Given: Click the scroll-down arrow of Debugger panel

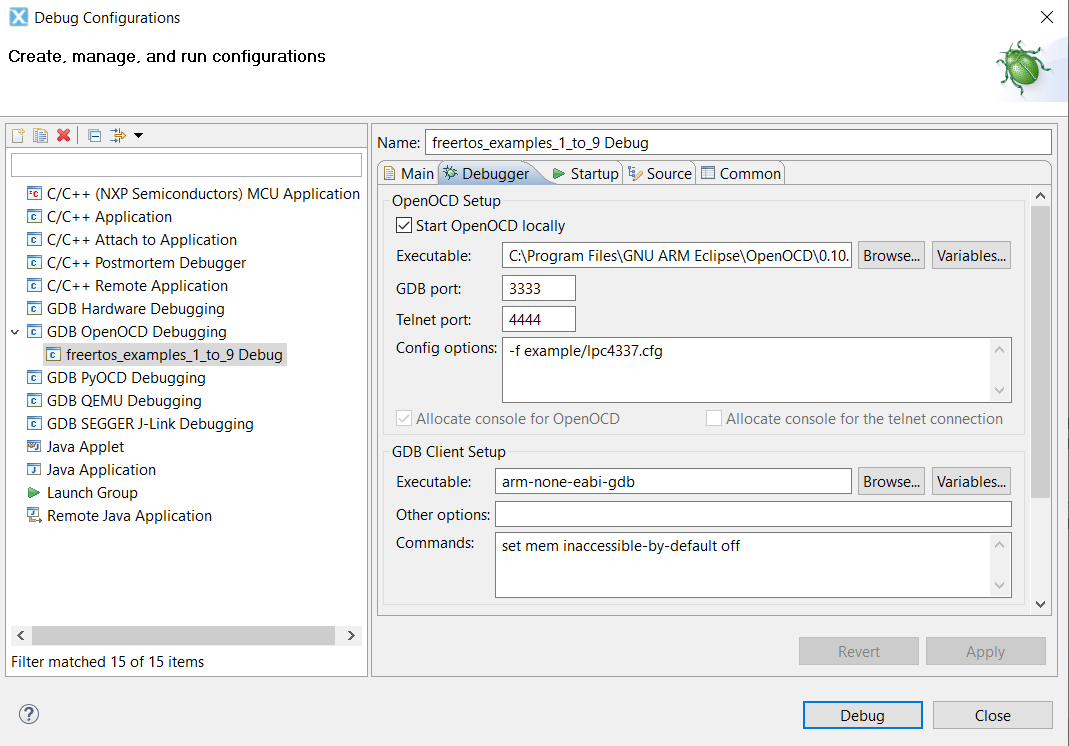Looking at the screenshot, I should 1040,603.
